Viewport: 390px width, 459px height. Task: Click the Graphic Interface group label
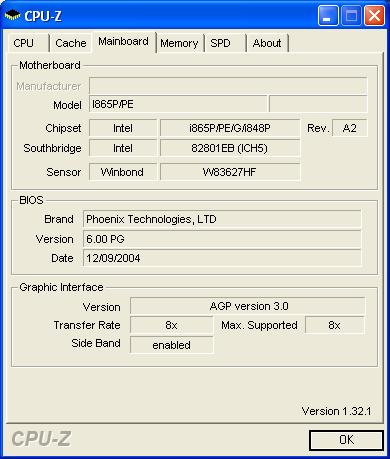61,287
